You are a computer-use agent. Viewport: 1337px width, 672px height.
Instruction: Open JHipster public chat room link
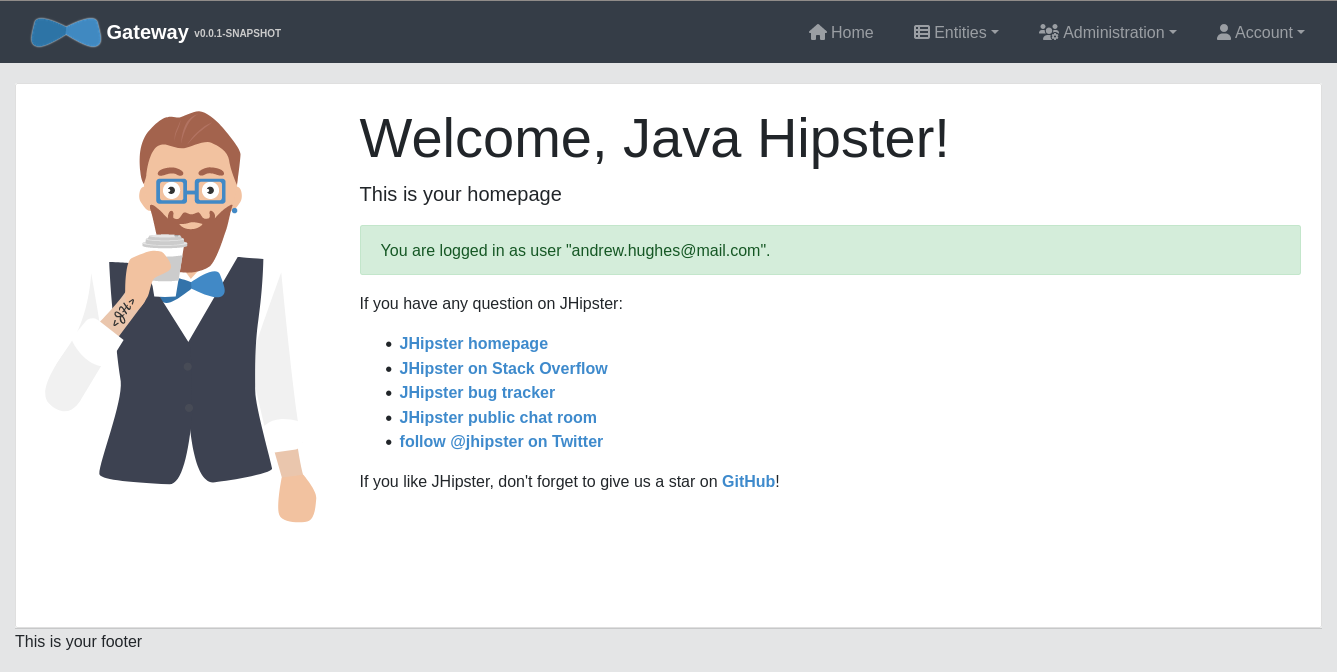(498, 417)
